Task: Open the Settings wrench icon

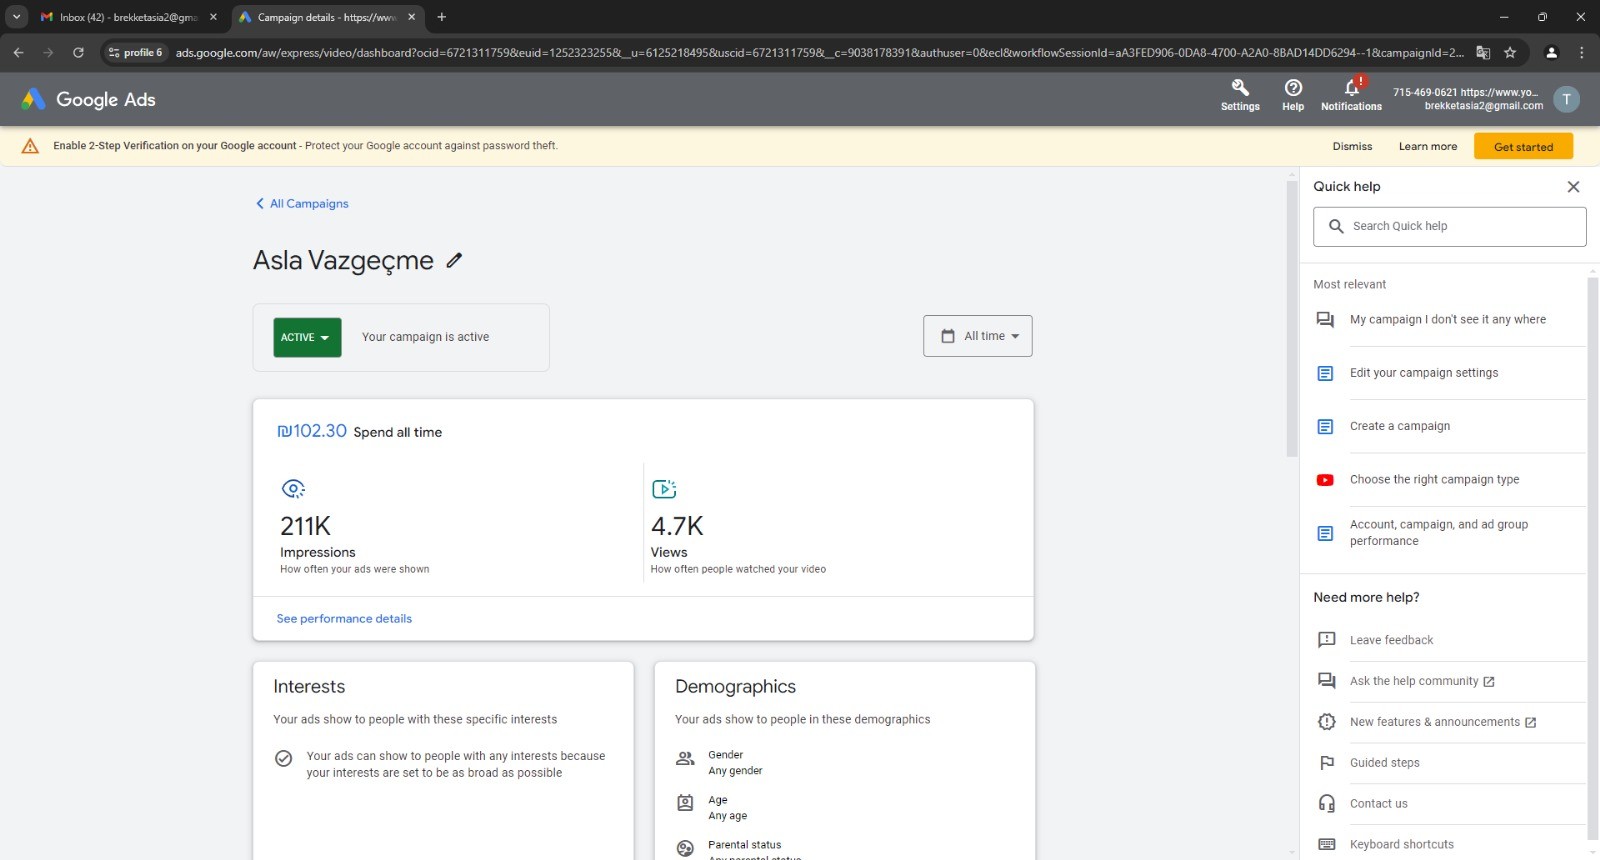Action: coord(1240,95)
